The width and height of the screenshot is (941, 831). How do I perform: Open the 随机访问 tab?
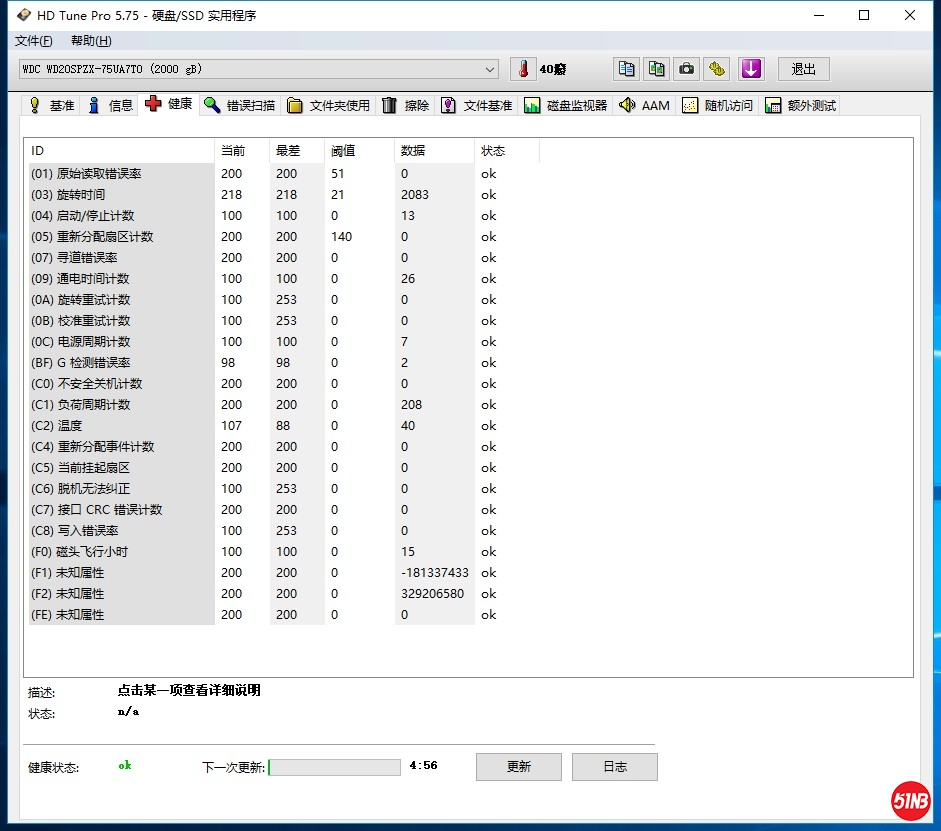tap(717, 106)
